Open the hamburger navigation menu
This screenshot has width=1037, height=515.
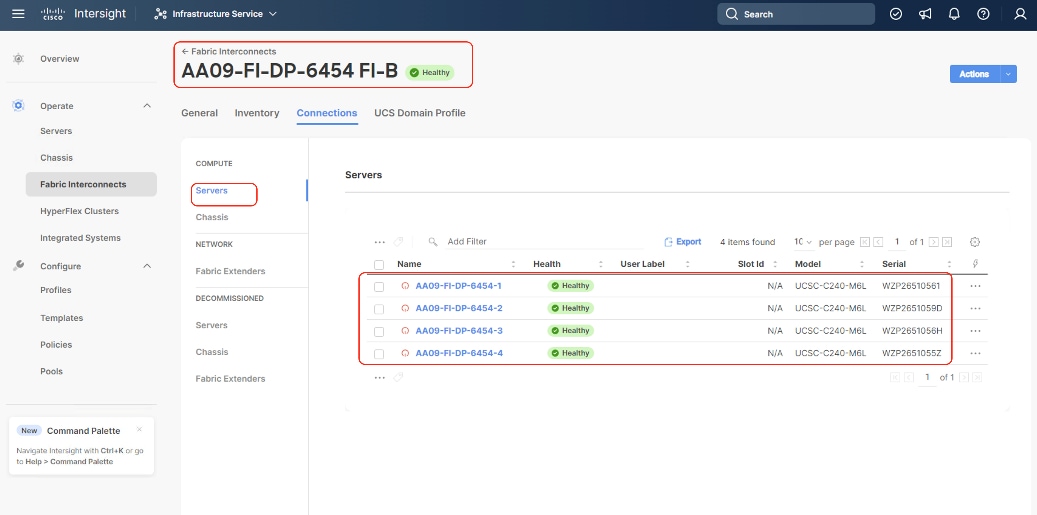click(19, 14)
